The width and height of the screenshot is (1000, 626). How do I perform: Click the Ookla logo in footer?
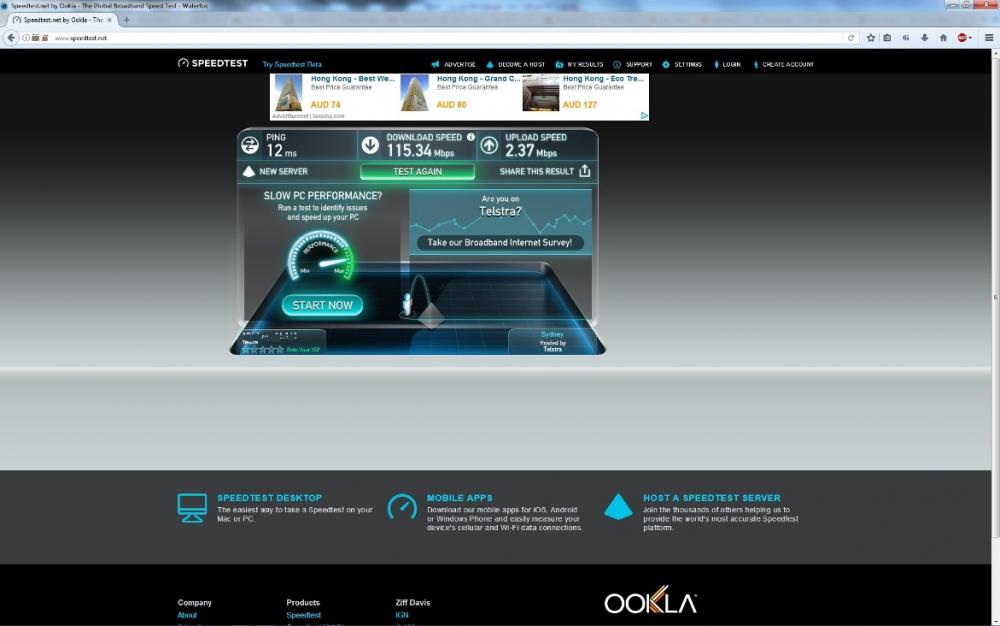tap(651, 601)
